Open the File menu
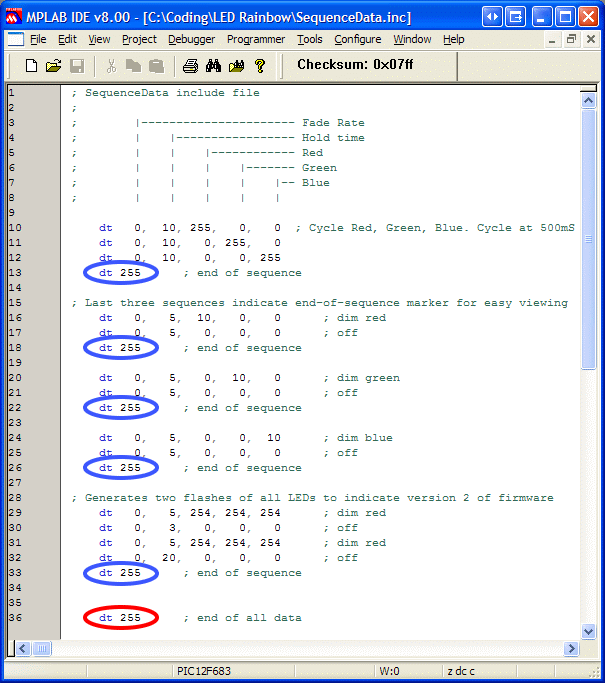 point(38,39)
